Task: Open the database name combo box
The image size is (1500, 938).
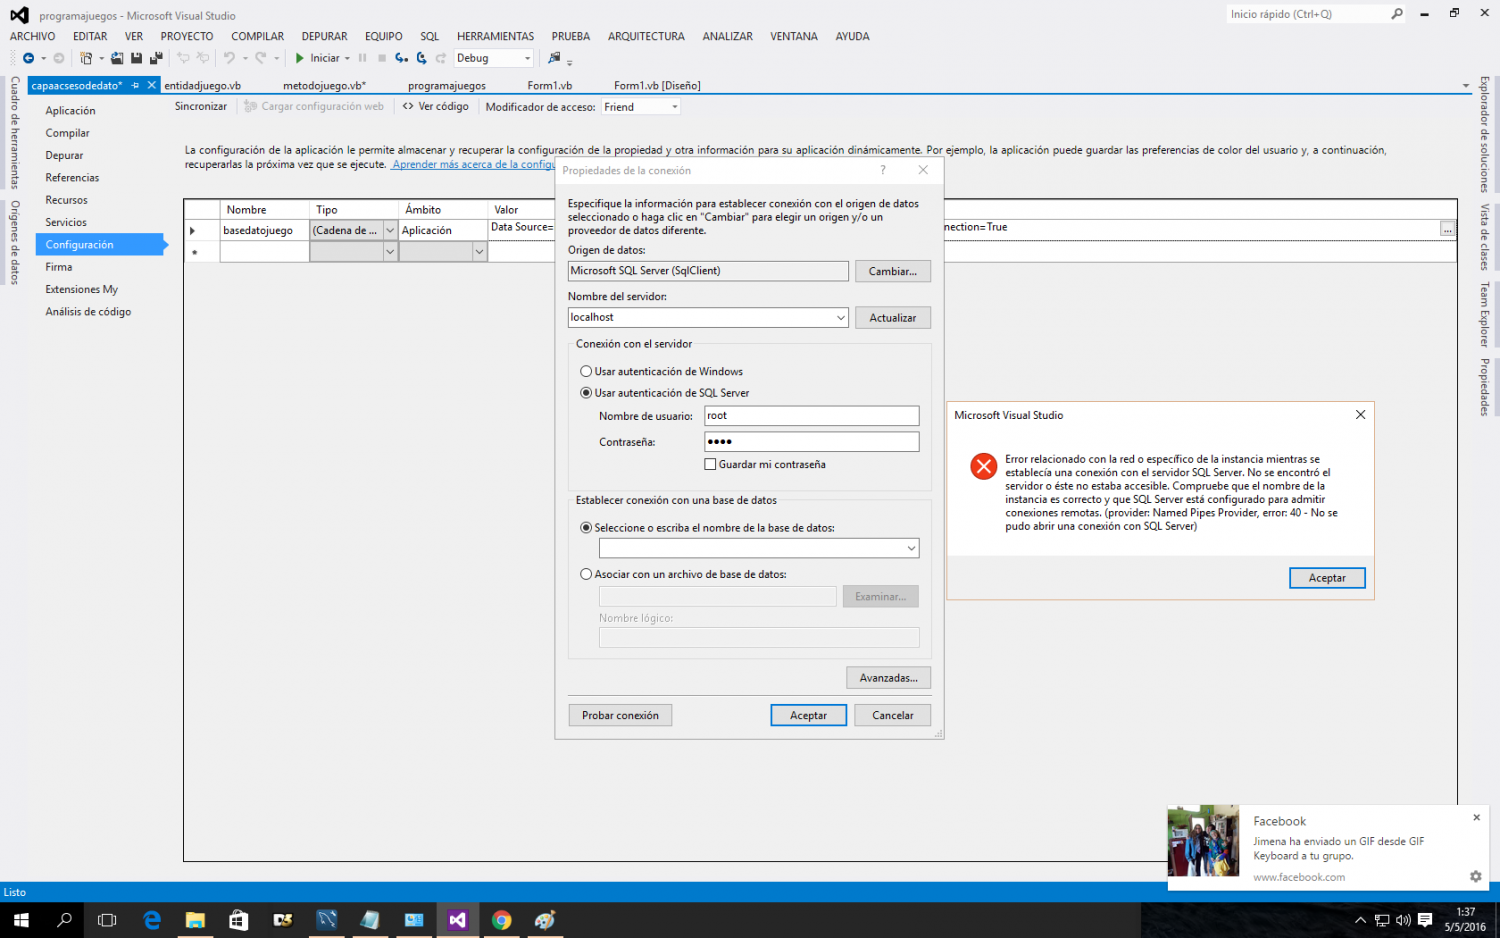Action: pyautogui.click(x=911, y=548)
